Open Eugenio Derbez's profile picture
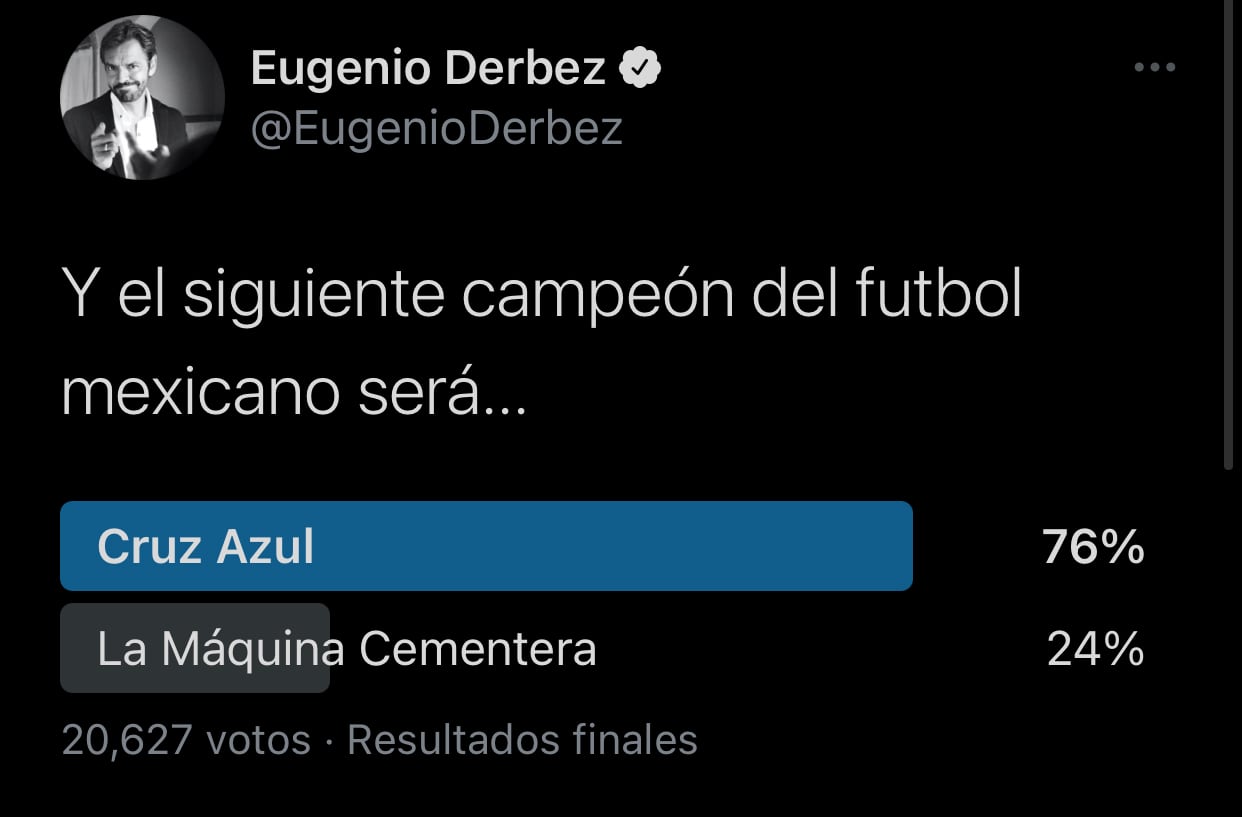This screenshot has width=1242, height=817. pos(142,98)
